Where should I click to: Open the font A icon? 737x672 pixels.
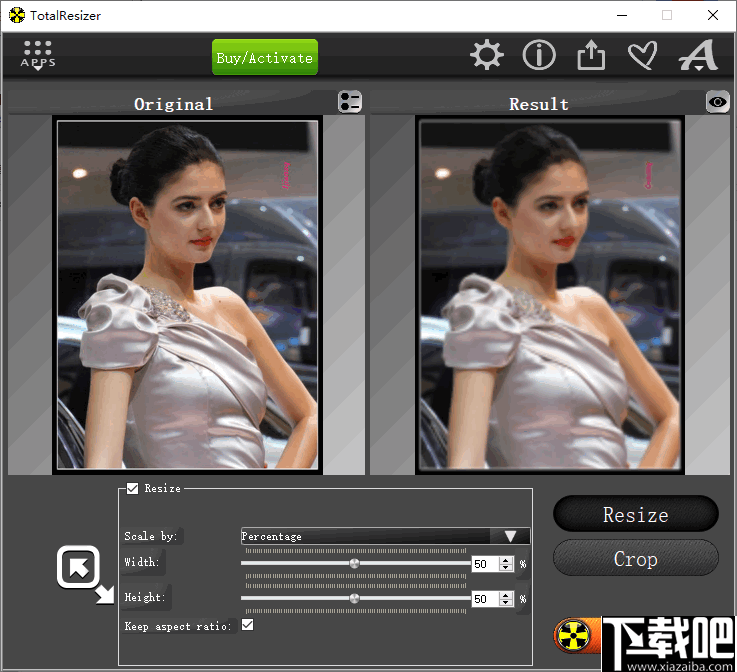click(x=698, y=55)
